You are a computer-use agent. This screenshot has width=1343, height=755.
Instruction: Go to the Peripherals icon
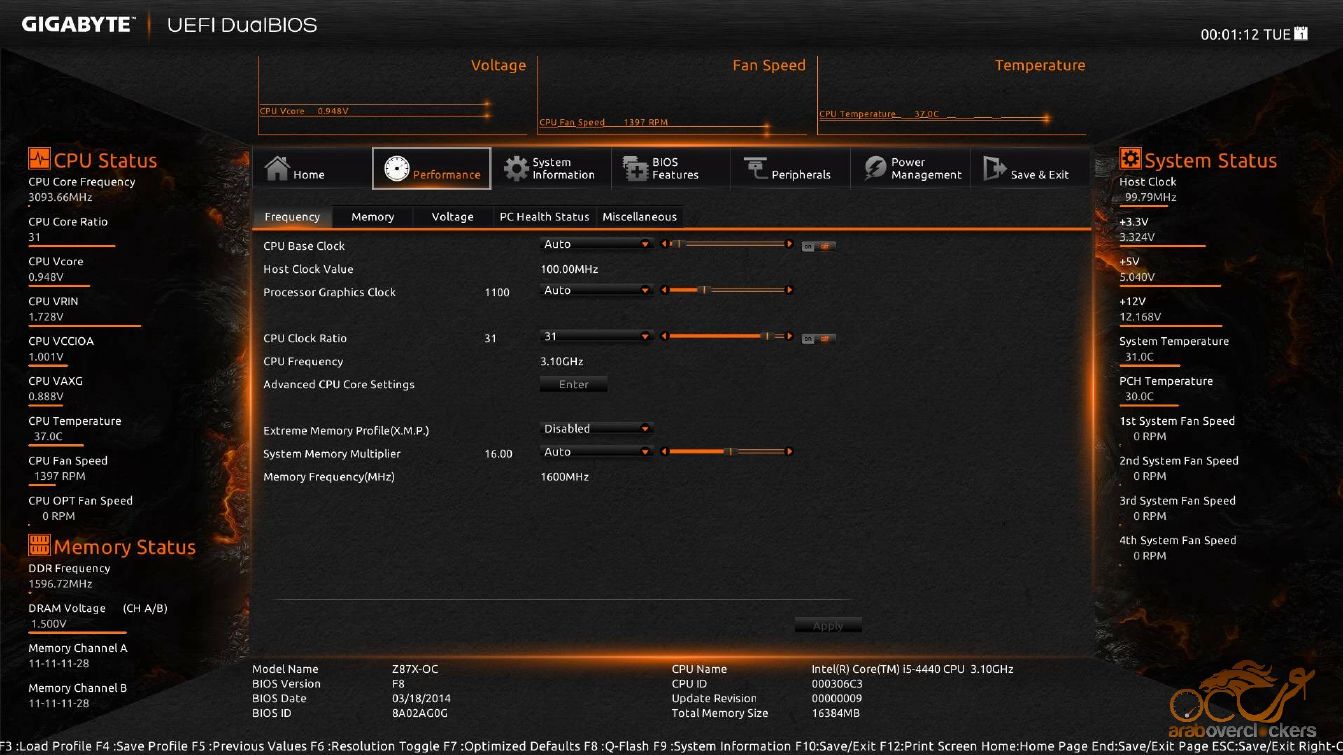(755, 169)
